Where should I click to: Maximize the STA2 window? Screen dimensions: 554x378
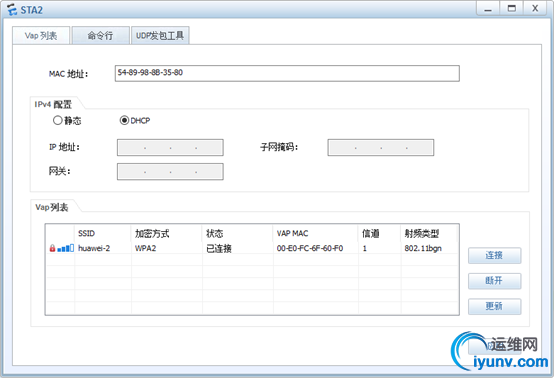point(512,8)
